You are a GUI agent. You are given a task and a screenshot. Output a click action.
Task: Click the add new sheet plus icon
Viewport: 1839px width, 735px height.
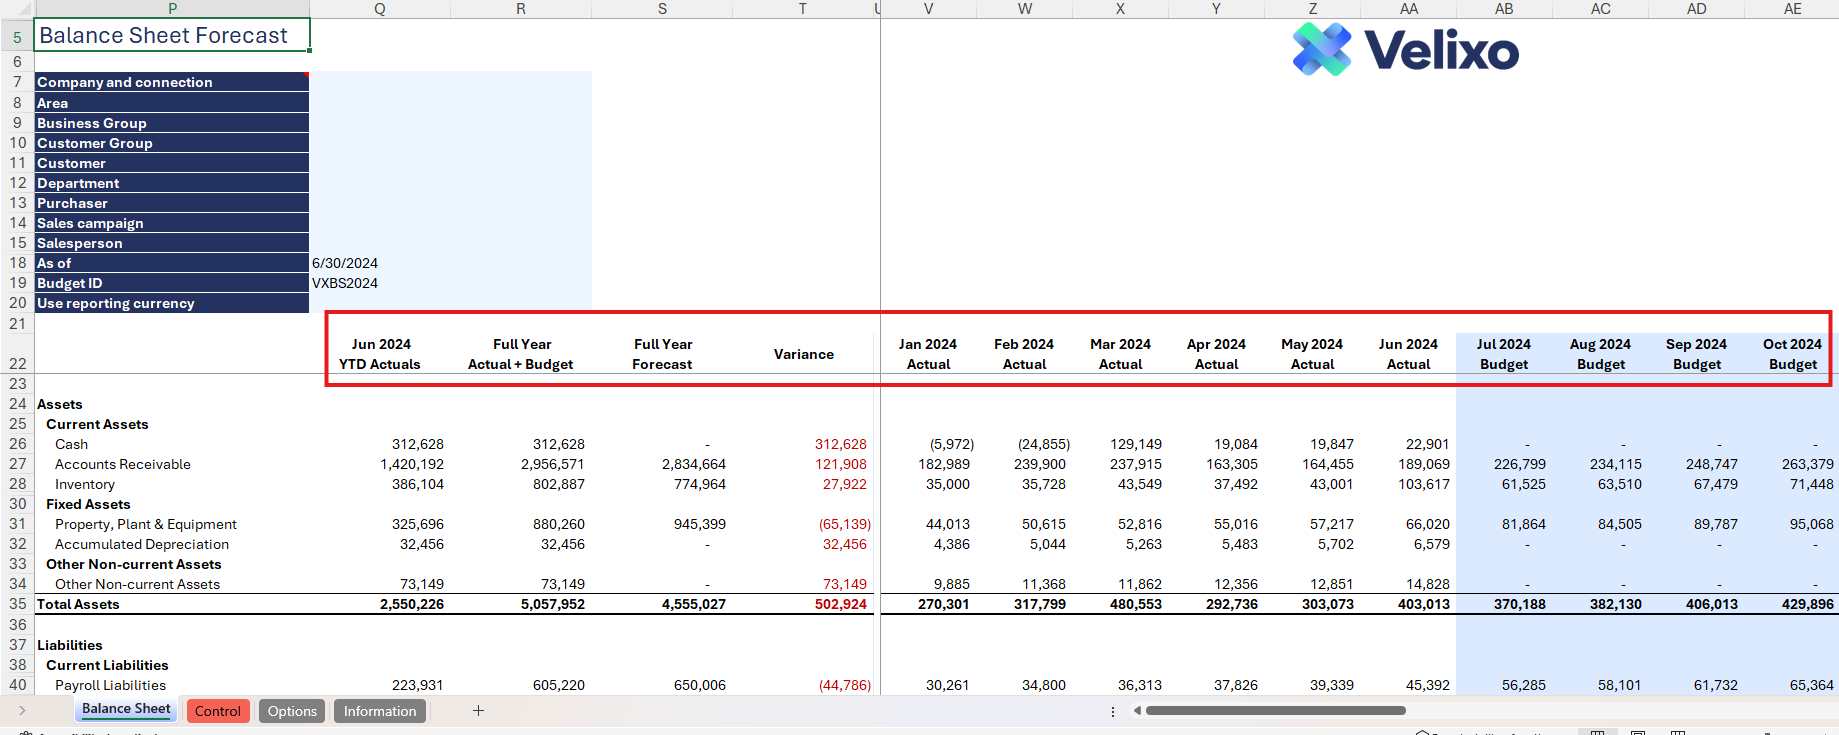coord(478,711)
